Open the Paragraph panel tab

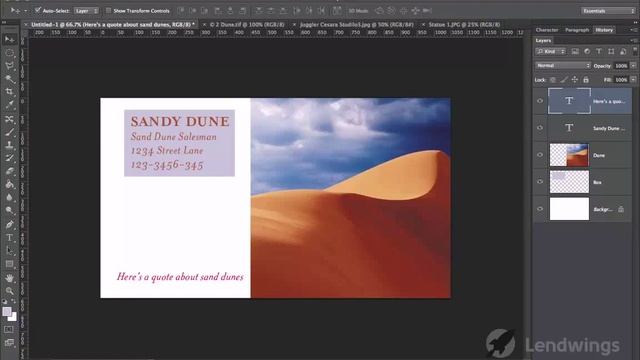coord(577,30)
